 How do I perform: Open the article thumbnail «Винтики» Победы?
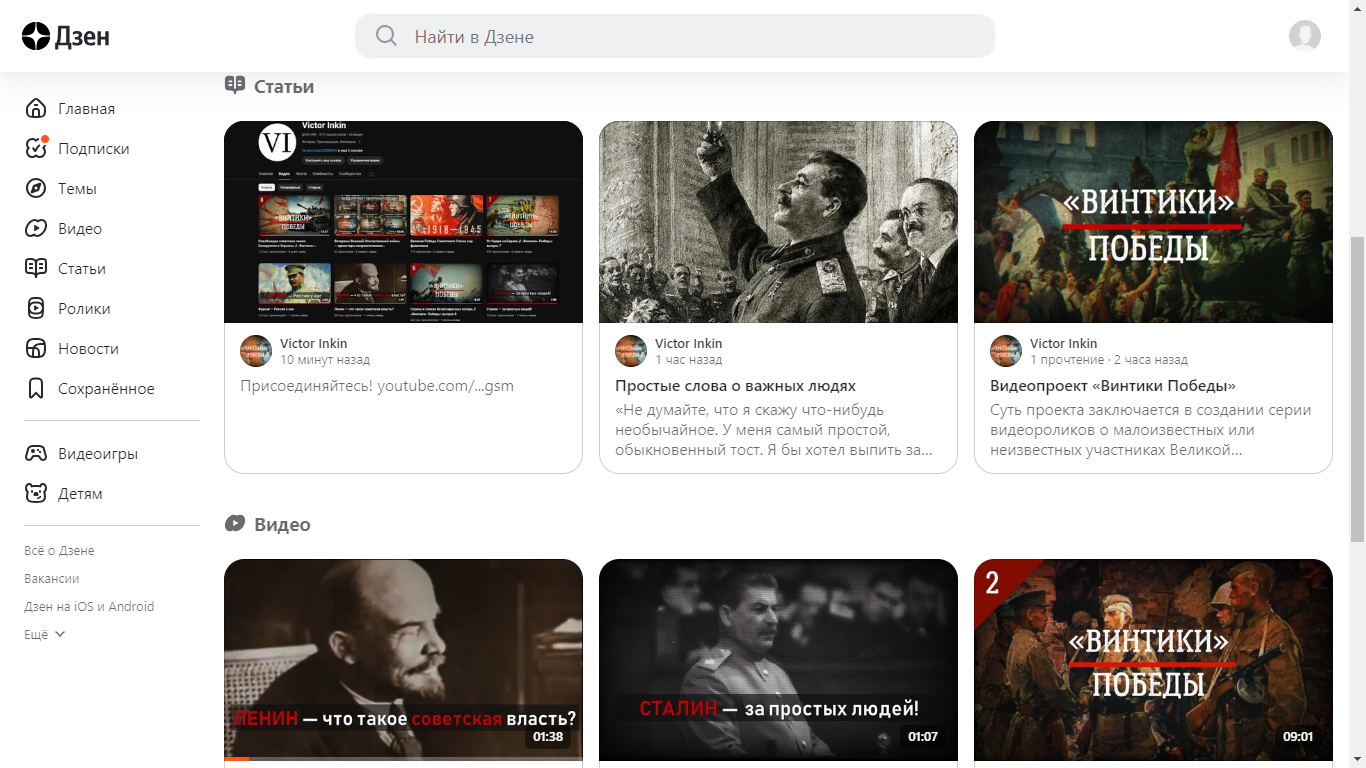pos(1153,222)
